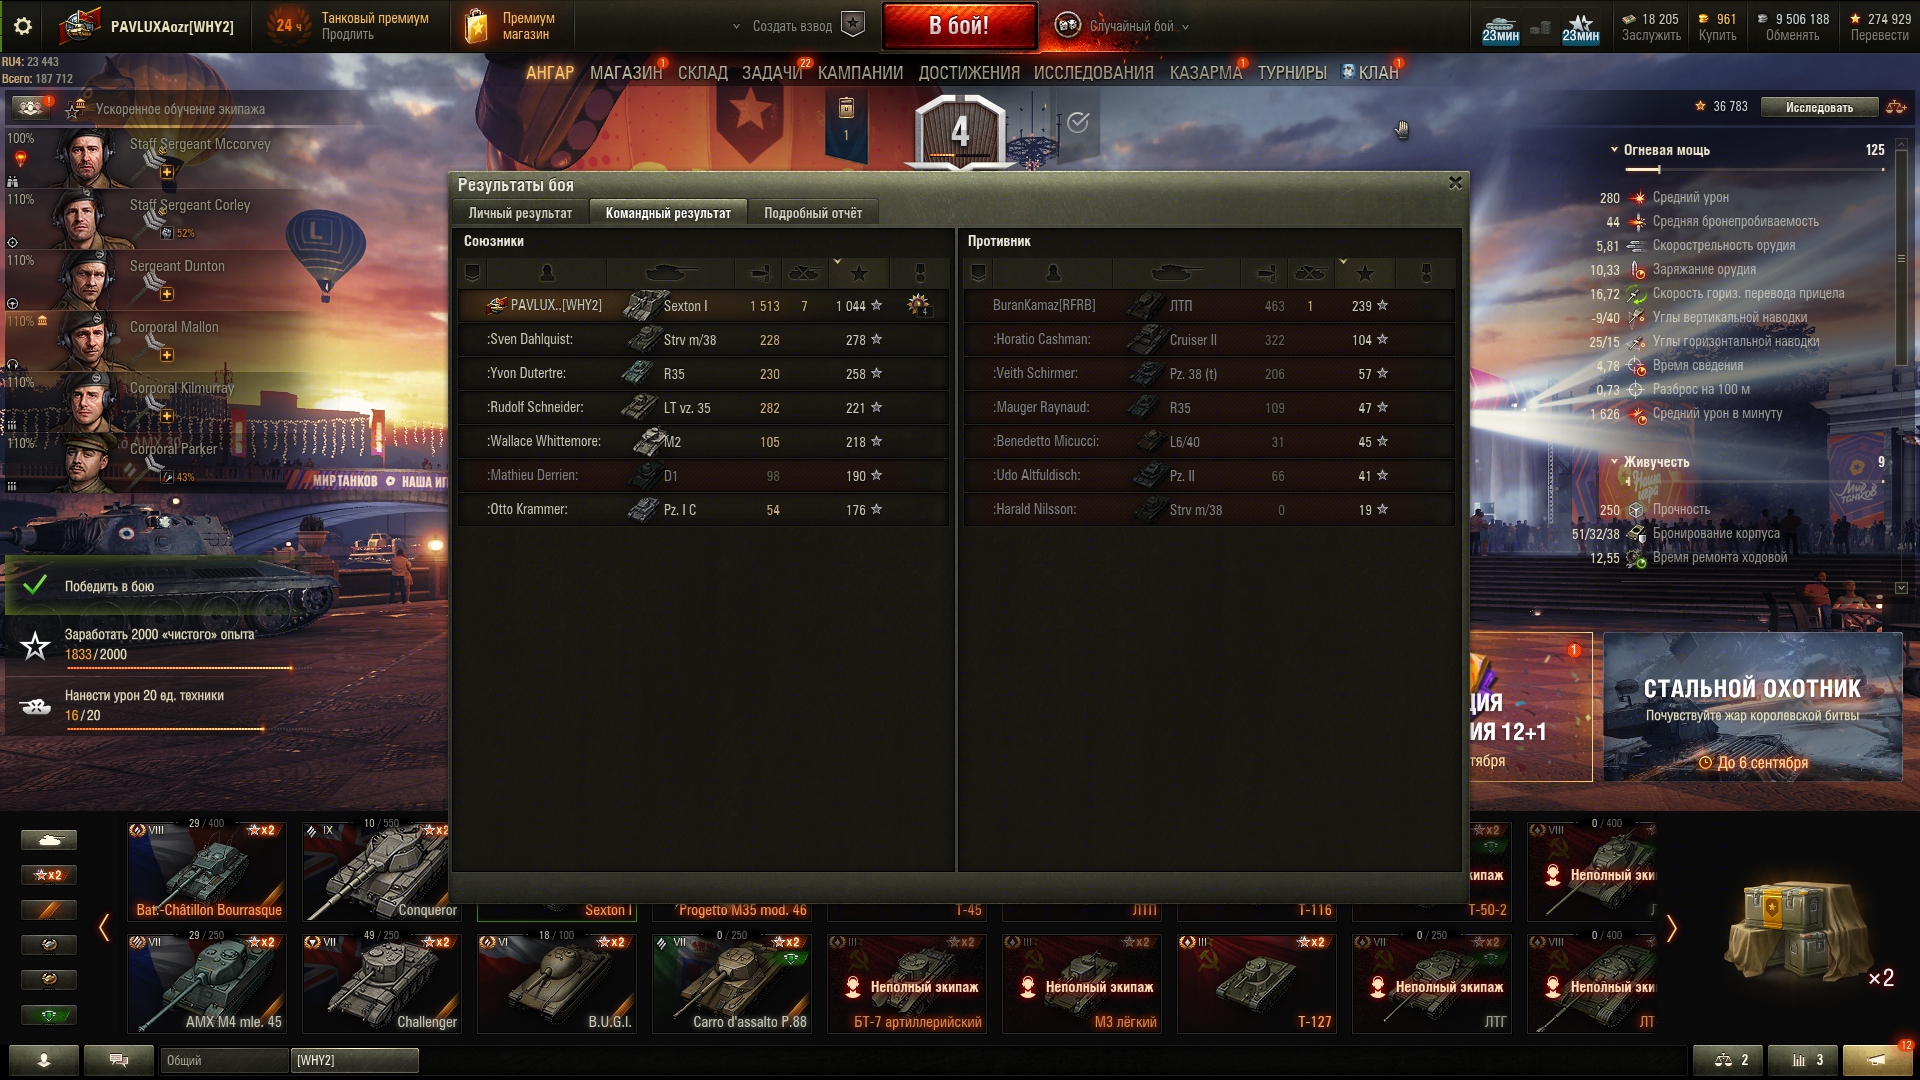
Task: Click the tank type filter icon in carousel
Action: [x=49, y=840]
